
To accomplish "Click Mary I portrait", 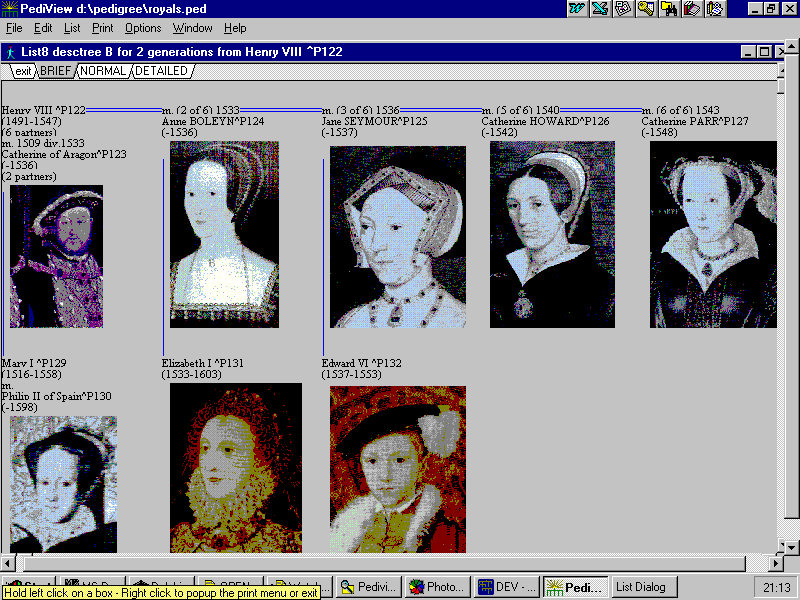I will pos(63,484).
